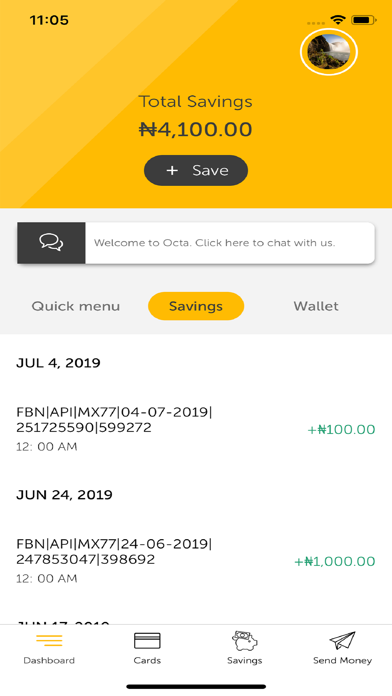Tap the profile avatar picture
Image resolution: width=392 pixels, height=696 pixels.
click(x=329, y=52)
